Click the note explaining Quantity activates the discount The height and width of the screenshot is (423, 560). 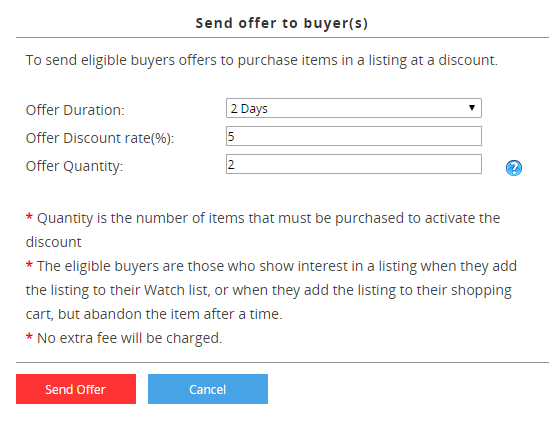pos(263,230)
